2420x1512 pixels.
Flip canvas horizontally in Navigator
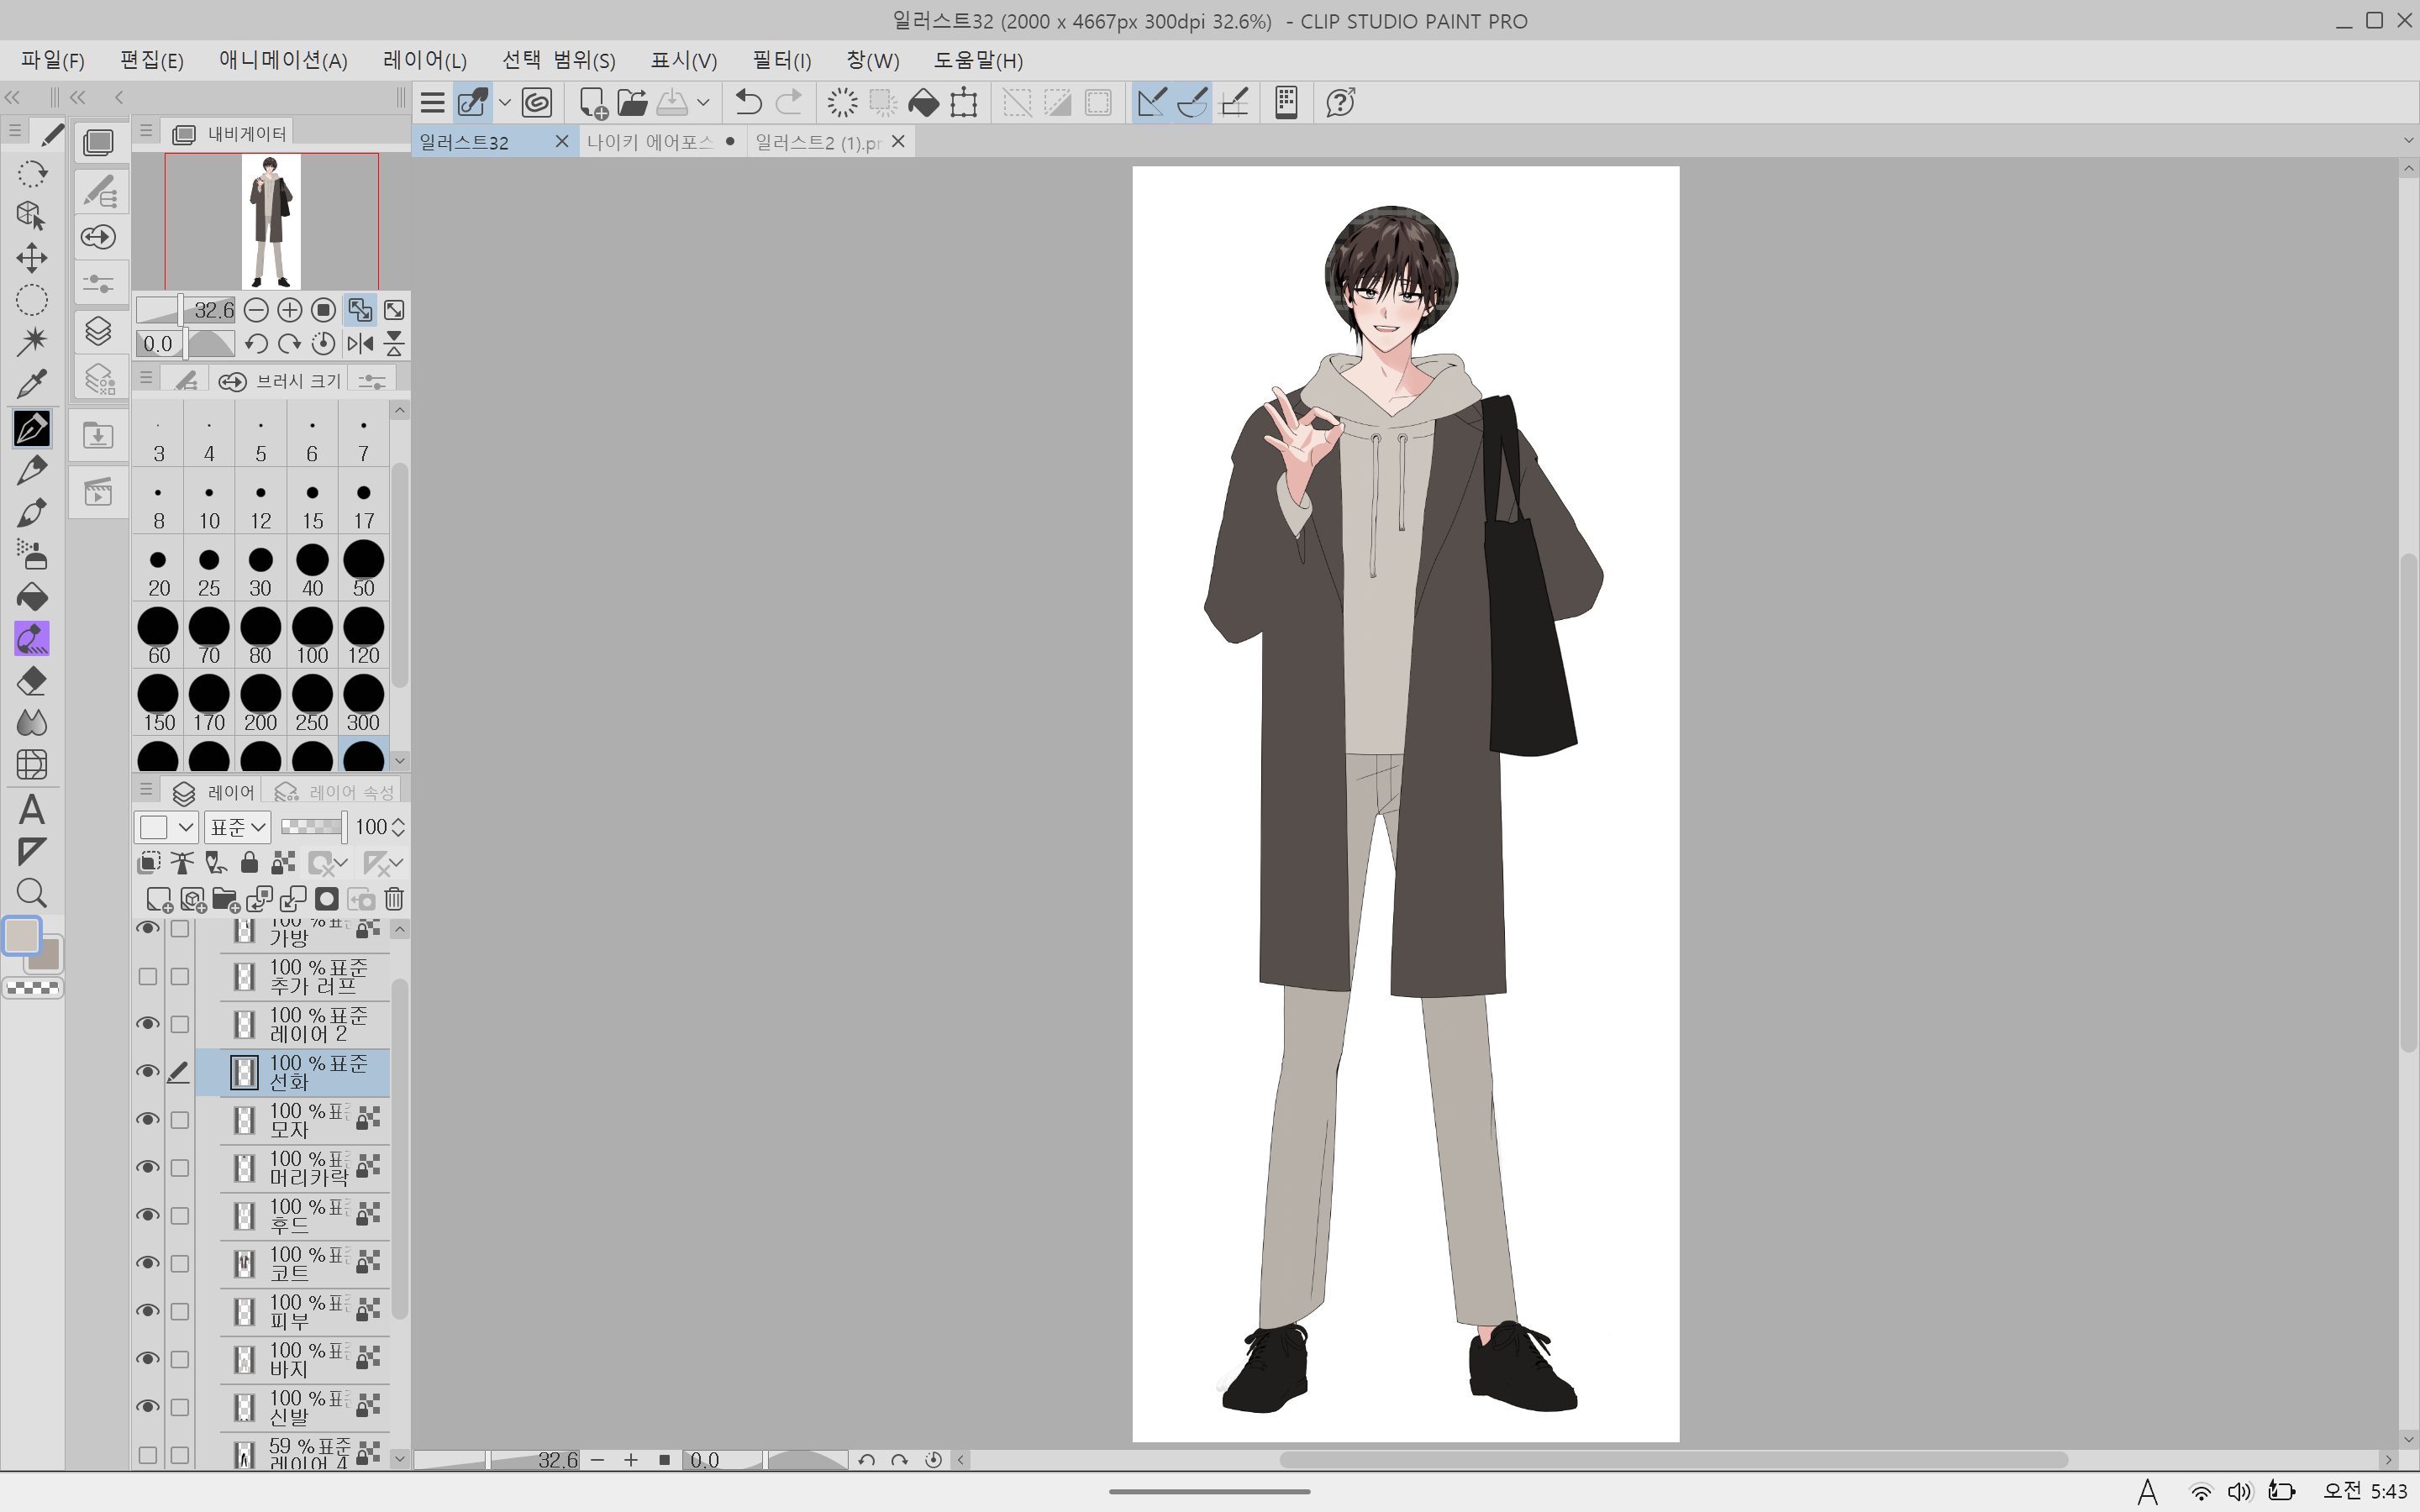(x=360, y=344)
